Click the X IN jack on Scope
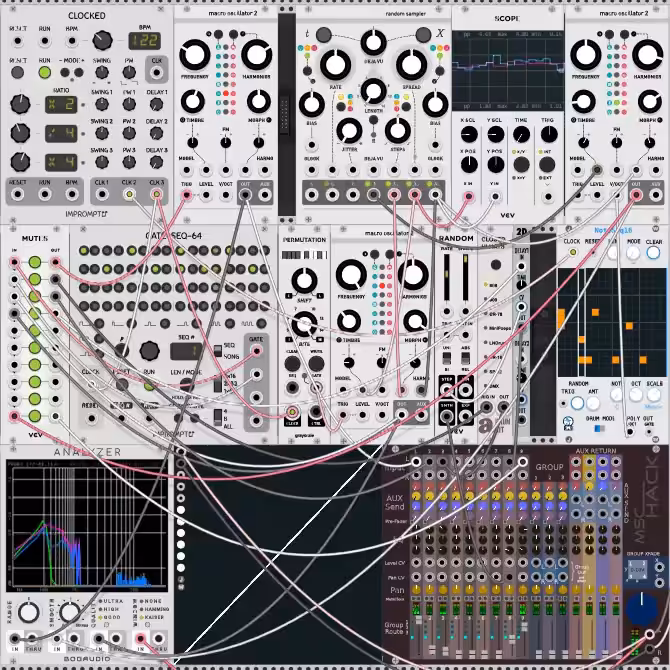The image size is (670, 670). 469,197
